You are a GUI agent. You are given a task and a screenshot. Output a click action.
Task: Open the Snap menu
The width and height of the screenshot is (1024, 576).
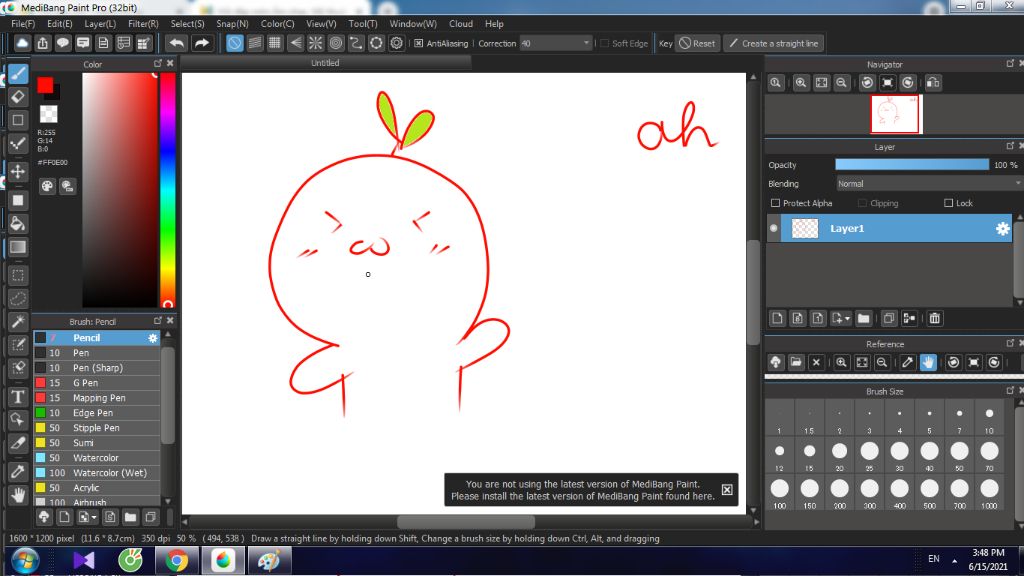click(232, 24)
